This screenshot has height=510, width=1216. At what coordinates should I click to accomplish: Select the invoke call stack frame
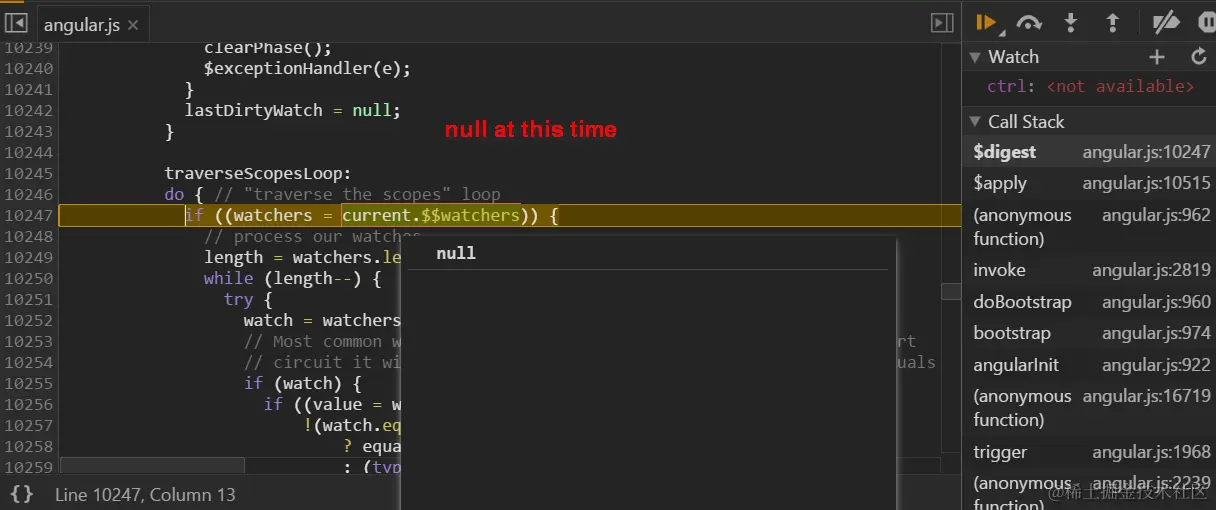[x=1090, y=270]
